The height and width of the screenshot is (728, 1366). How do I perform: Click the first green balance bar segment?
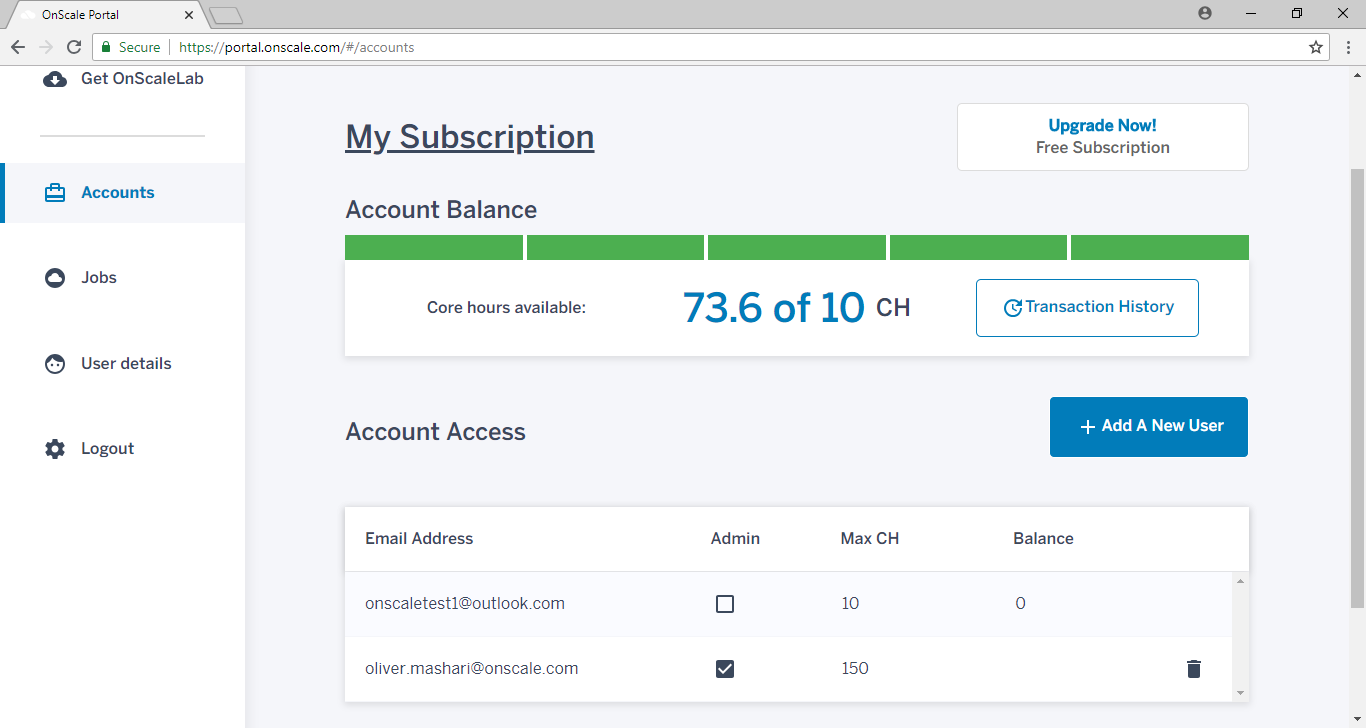(434, 247)
